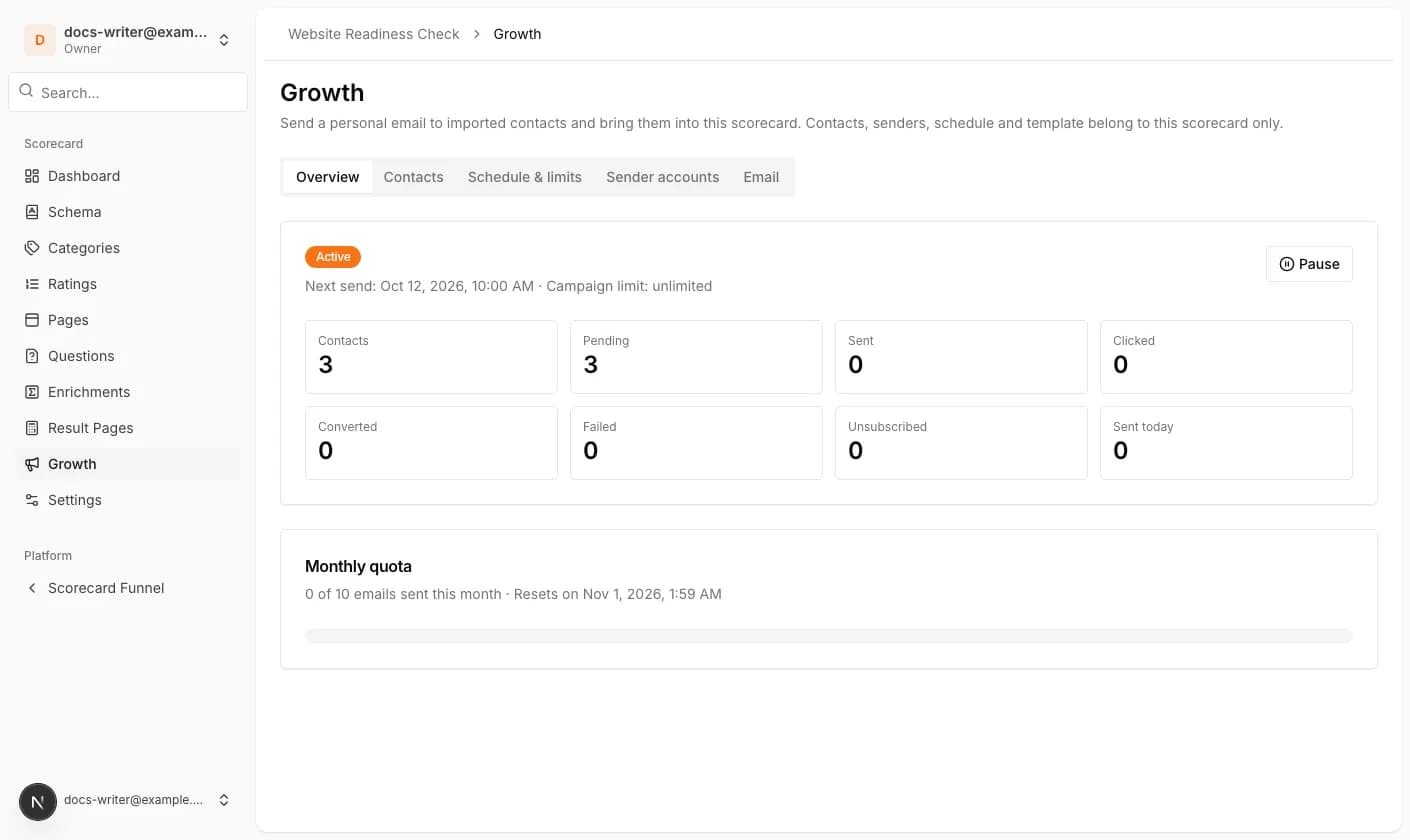Open the Schedule & limits tab
The height and width of the screenshot is (840, 1410).
click(525, 177)
